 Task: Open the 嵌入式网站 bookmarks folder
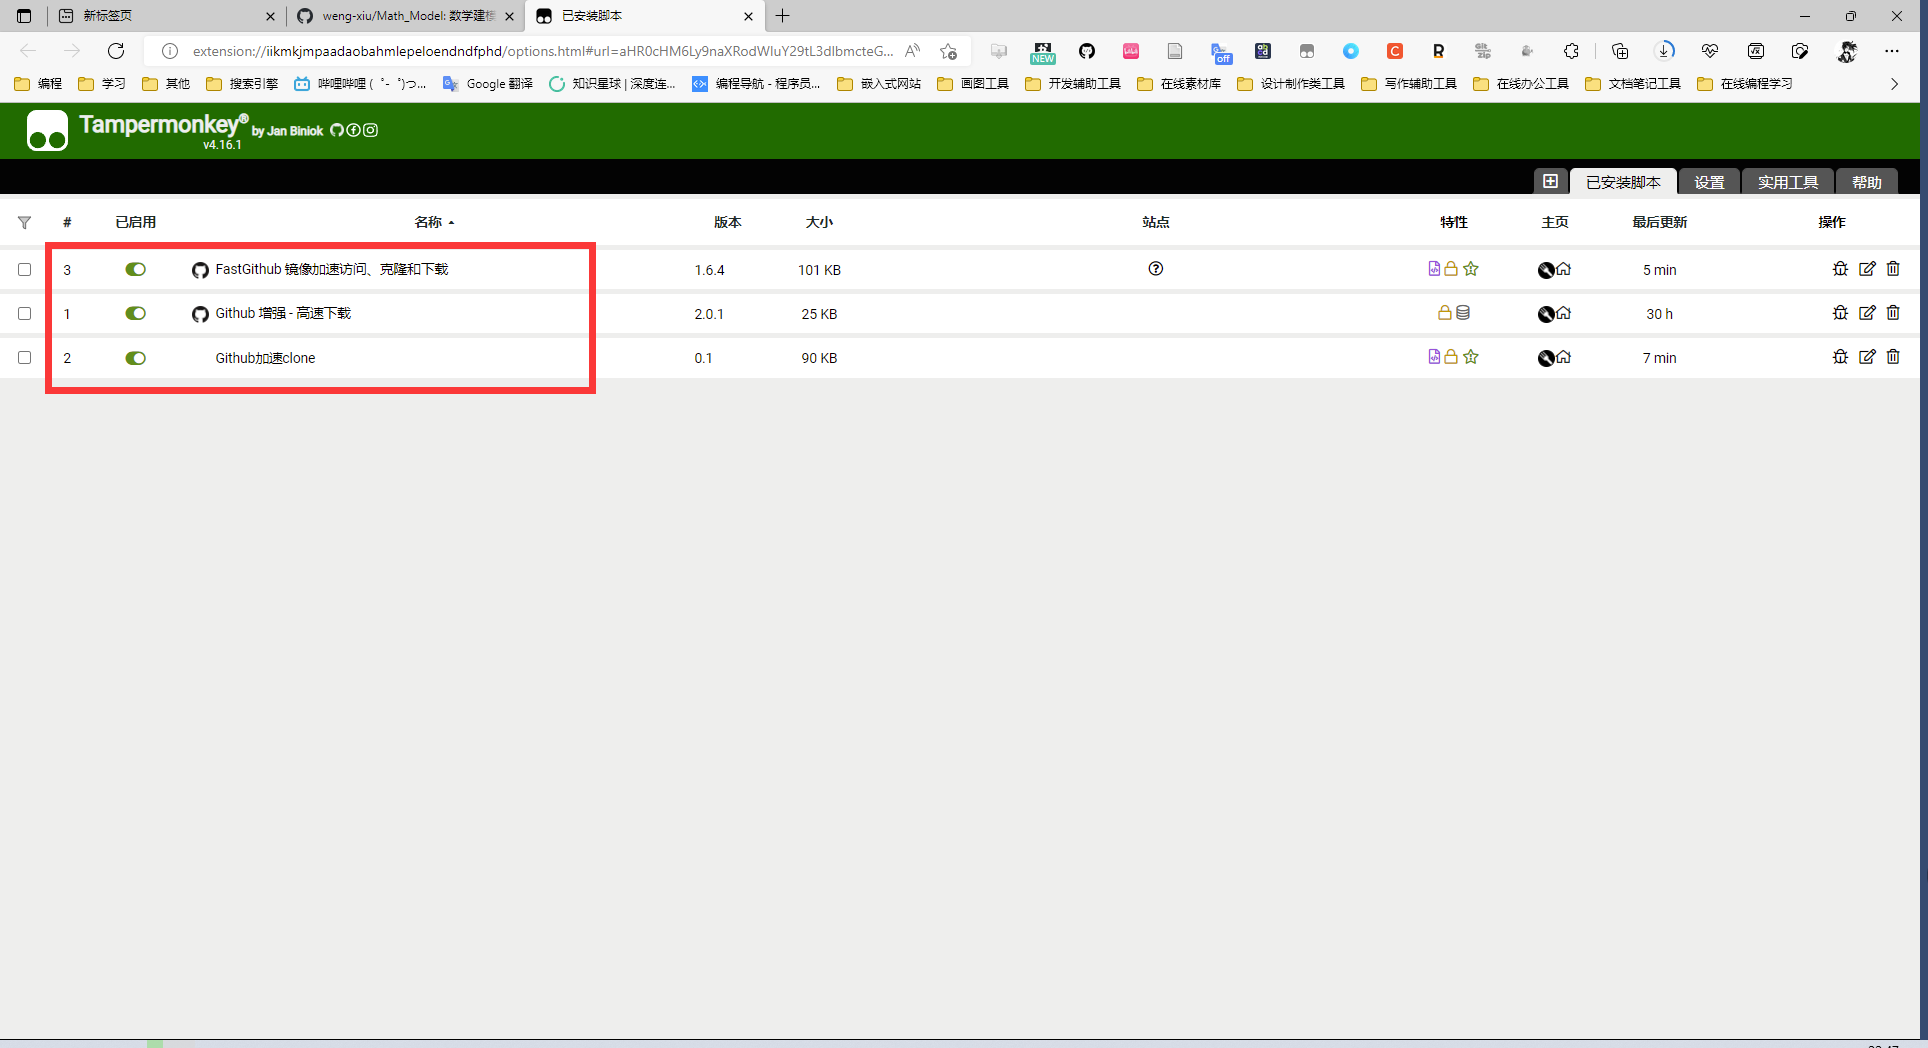pos(879,84)
